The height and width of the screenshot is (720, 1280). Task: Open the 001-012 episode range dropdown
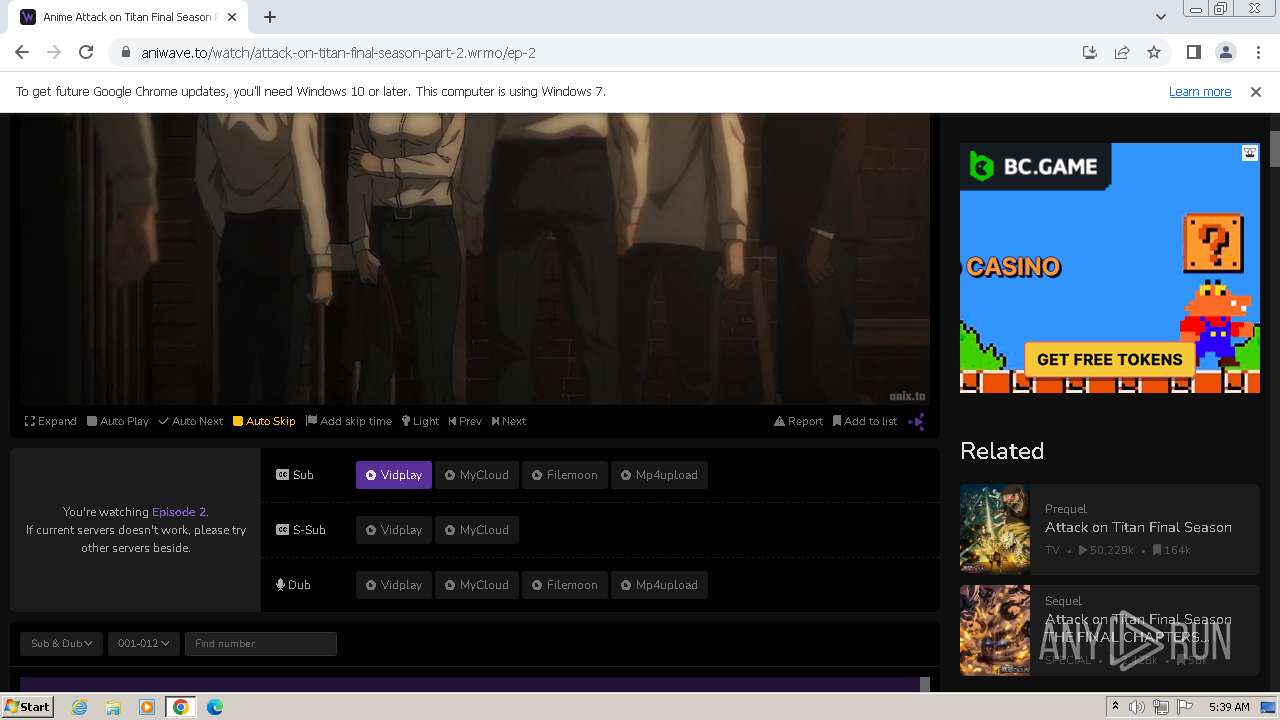143,643
